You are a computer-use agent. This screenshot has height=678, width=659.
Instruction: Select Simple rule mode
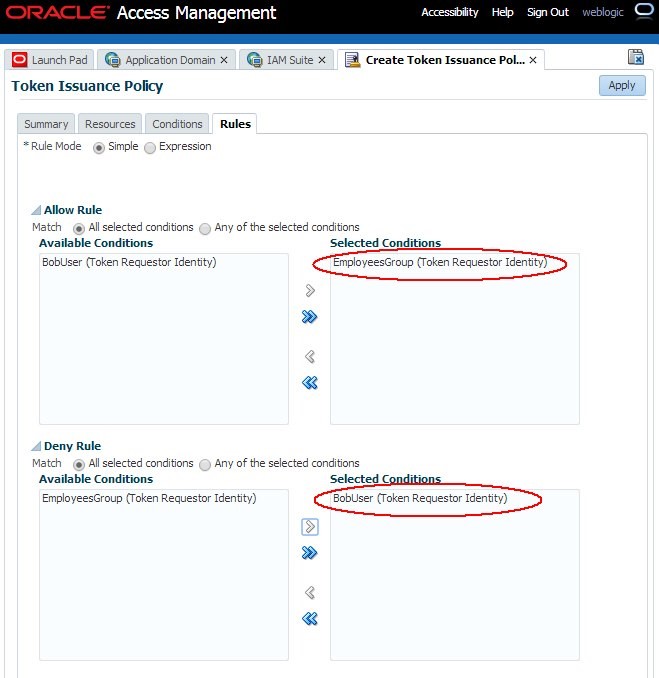(x=99, y=148)
